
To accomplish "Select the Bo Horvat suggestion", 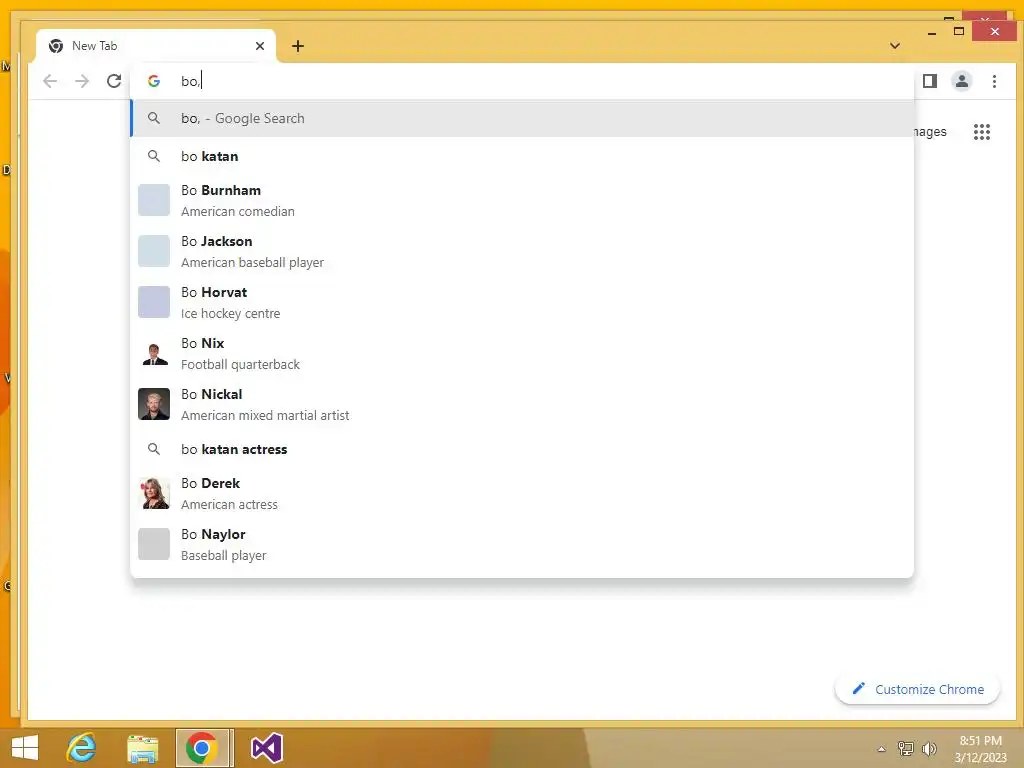I will tap(522, 302).
